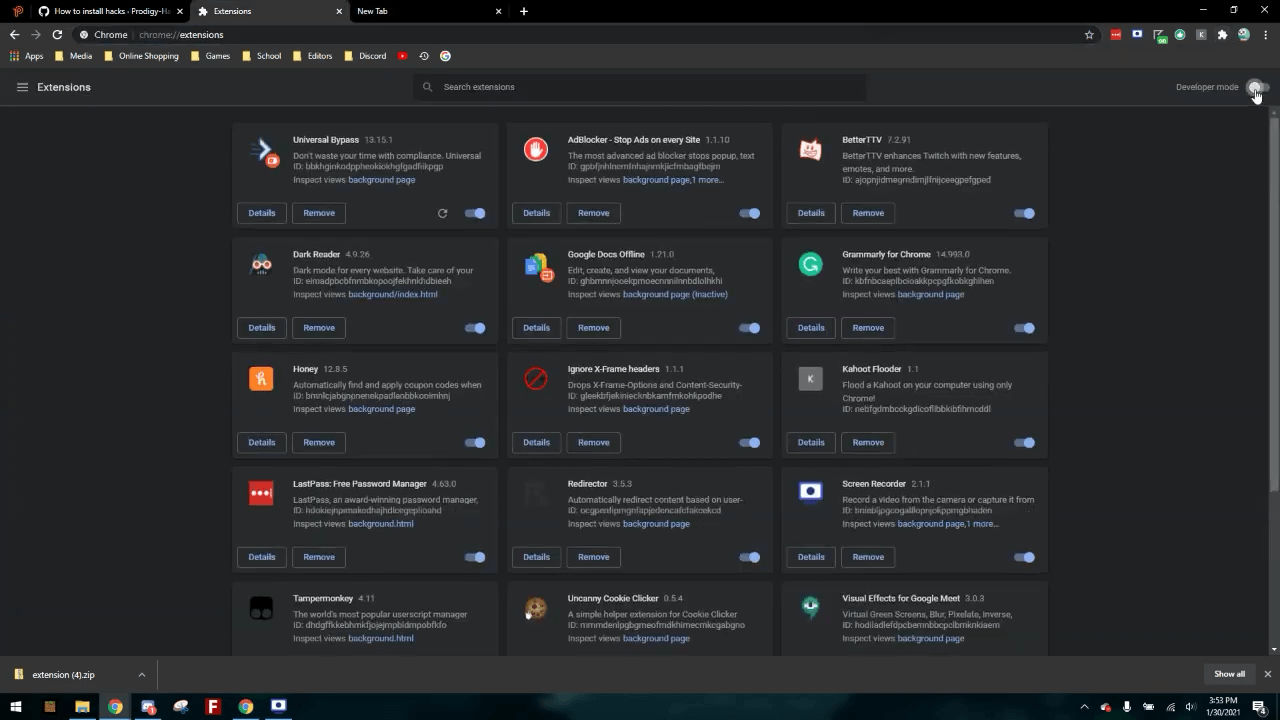Image resolution: width=1280 pixels, height=720 pixels.
Task: Click the YouTube bookmark icon
Action: pyautogui.click(x=402, y=56)
